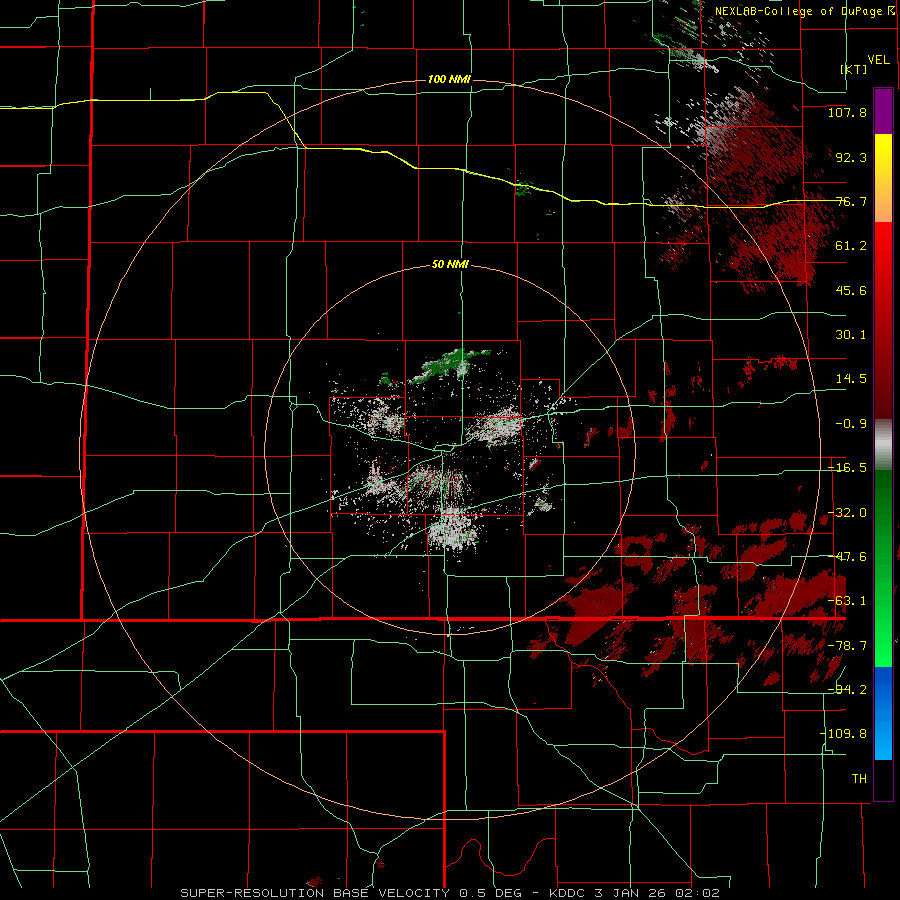This screenshot has height=900, width=900.
Task: Click the bright green segment of color bar
Action: pos(883,634)
